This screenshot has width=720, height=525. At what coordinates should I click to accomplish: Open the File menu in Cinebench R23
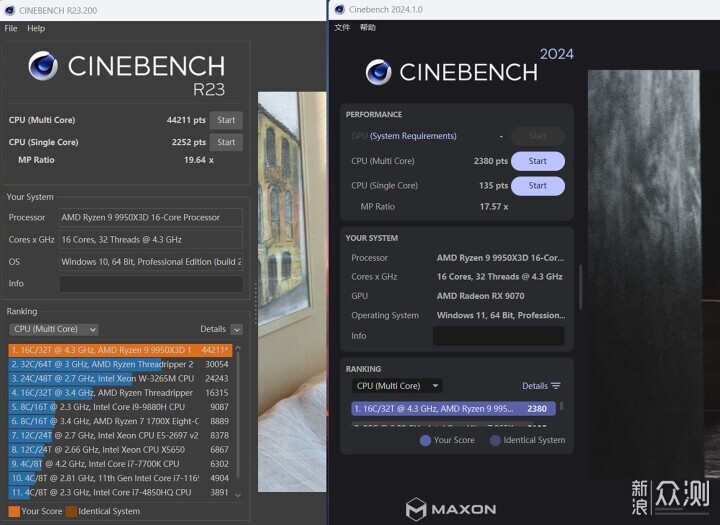coord(11,28)
